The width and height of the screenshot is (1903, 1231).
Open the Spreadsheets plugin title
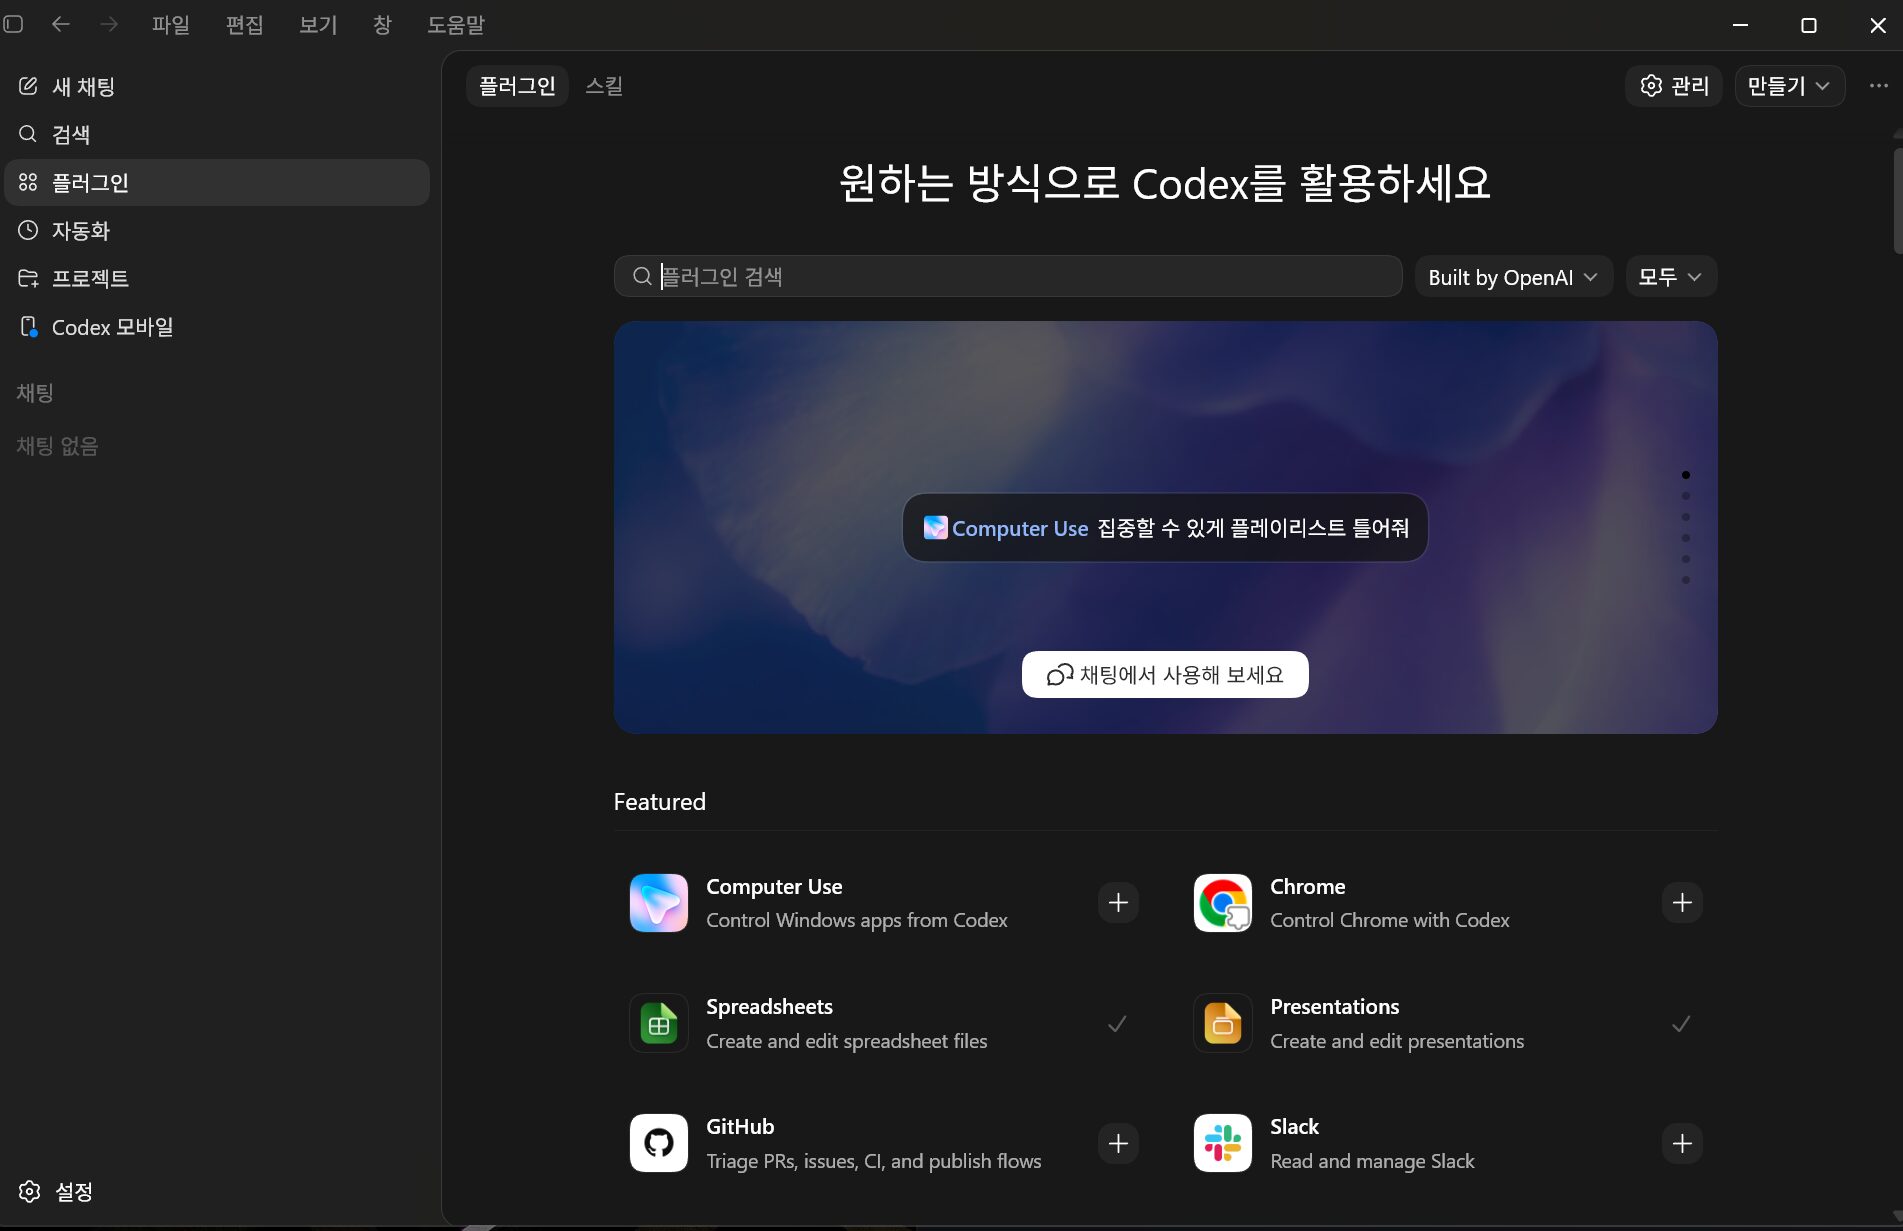(x=769, y=1007)
